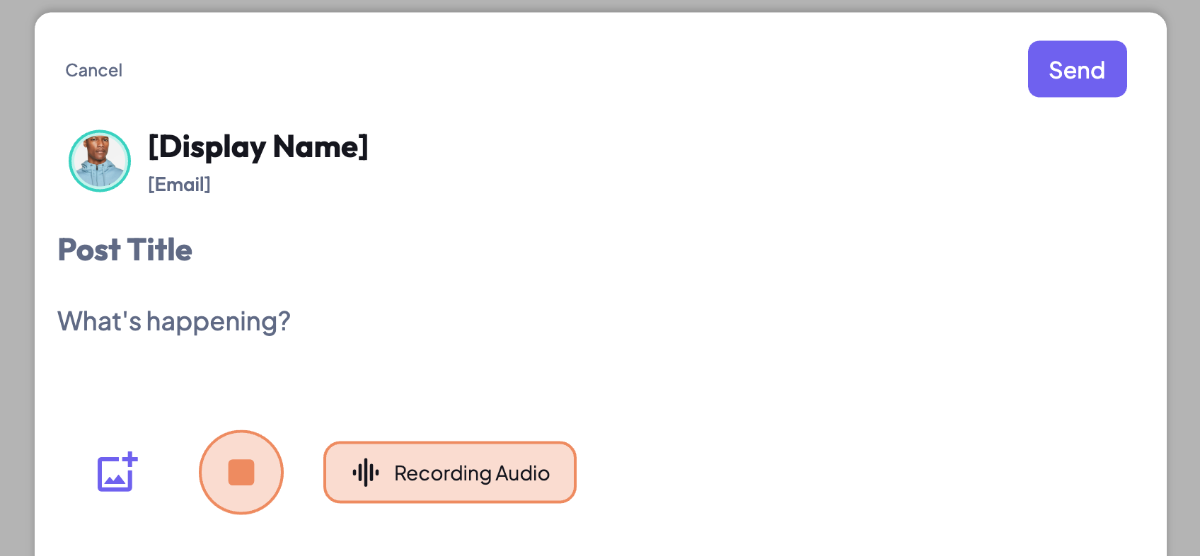The width and height of the screenshot is (1200, 556).
Task: Select the teal-ringed profile picture
Action: pyautogui.click(x=100, y=161)
